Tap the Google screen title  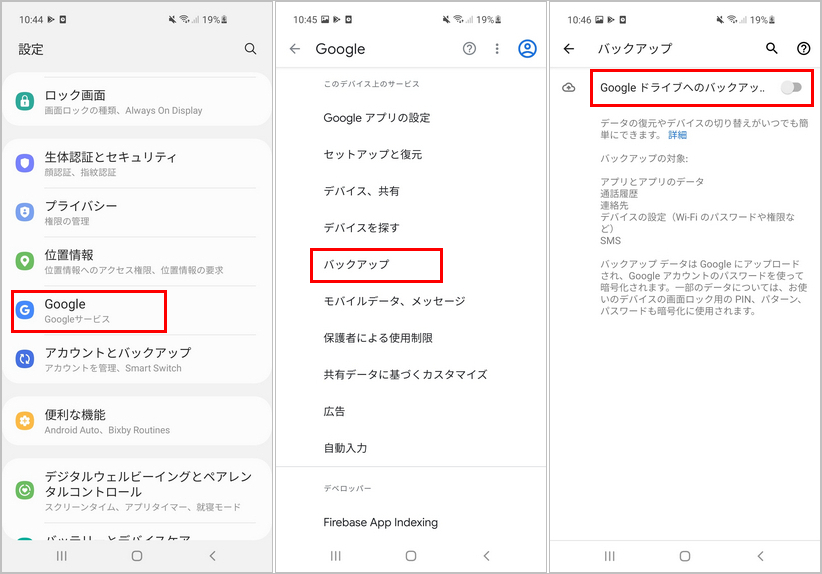tap(340, 49)
